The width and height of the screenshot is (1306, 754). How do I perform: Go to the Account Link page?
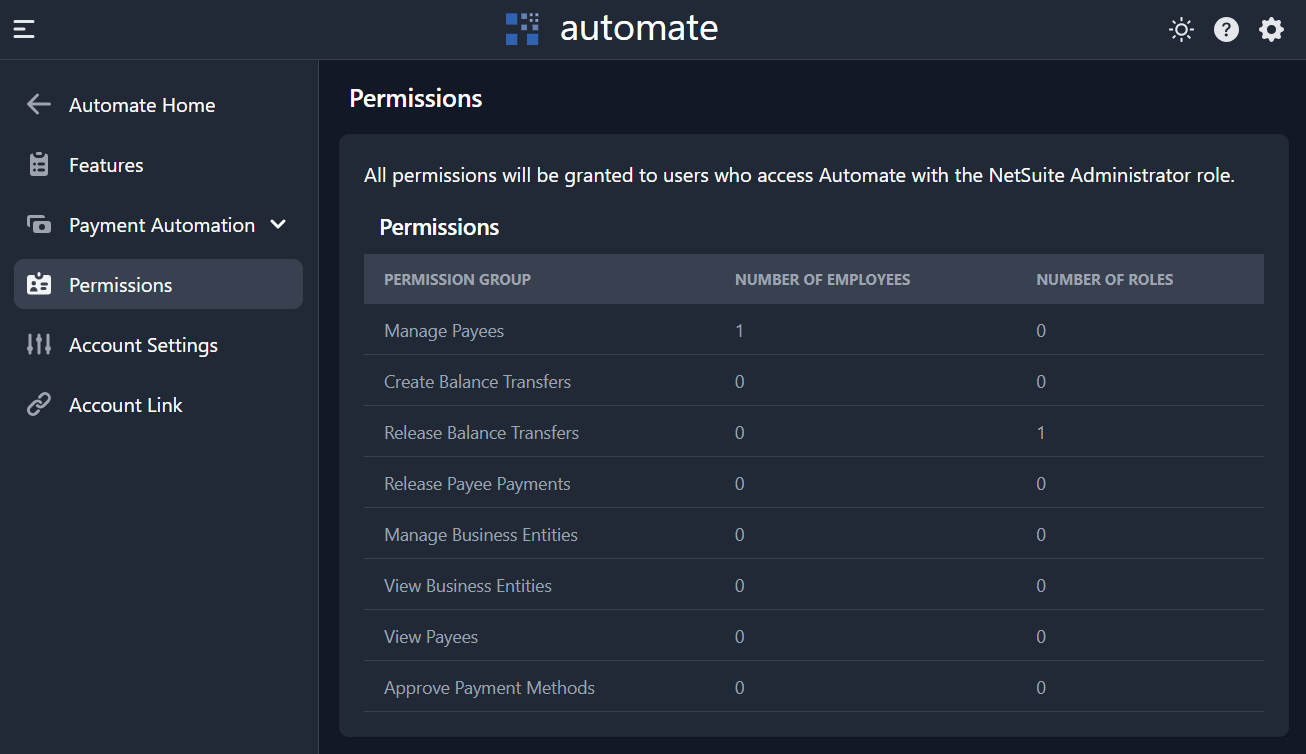coord(126,405)
